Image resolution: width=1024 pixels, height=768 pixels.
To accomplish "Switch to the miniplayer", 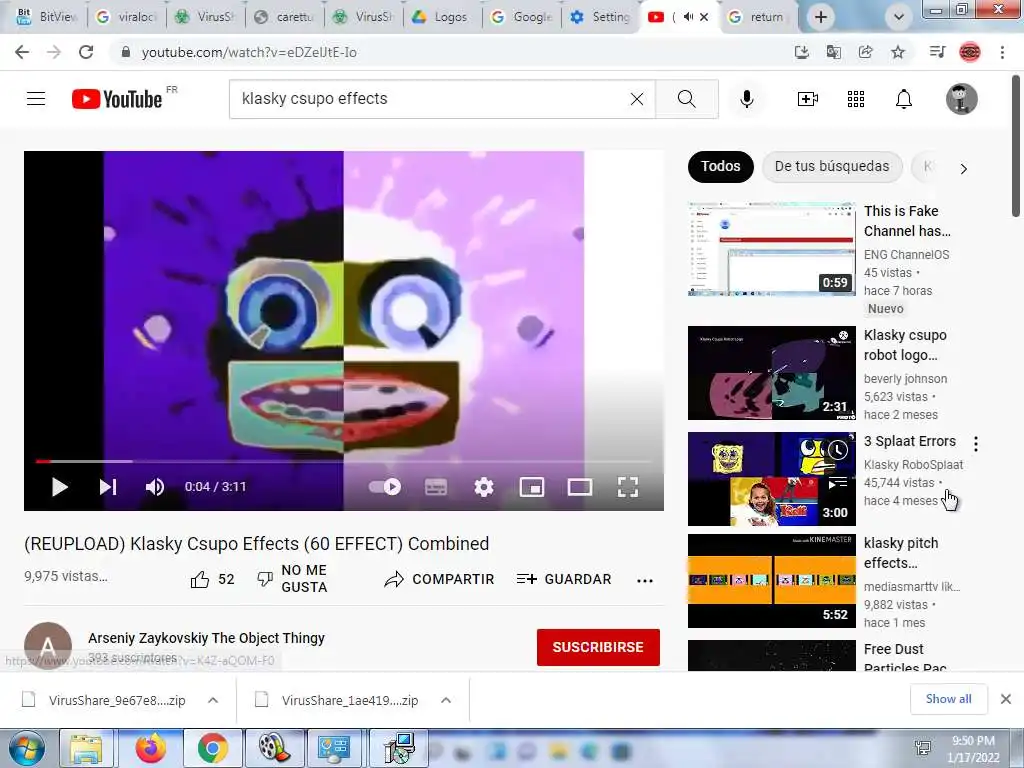I will click(x=532, y=487).
